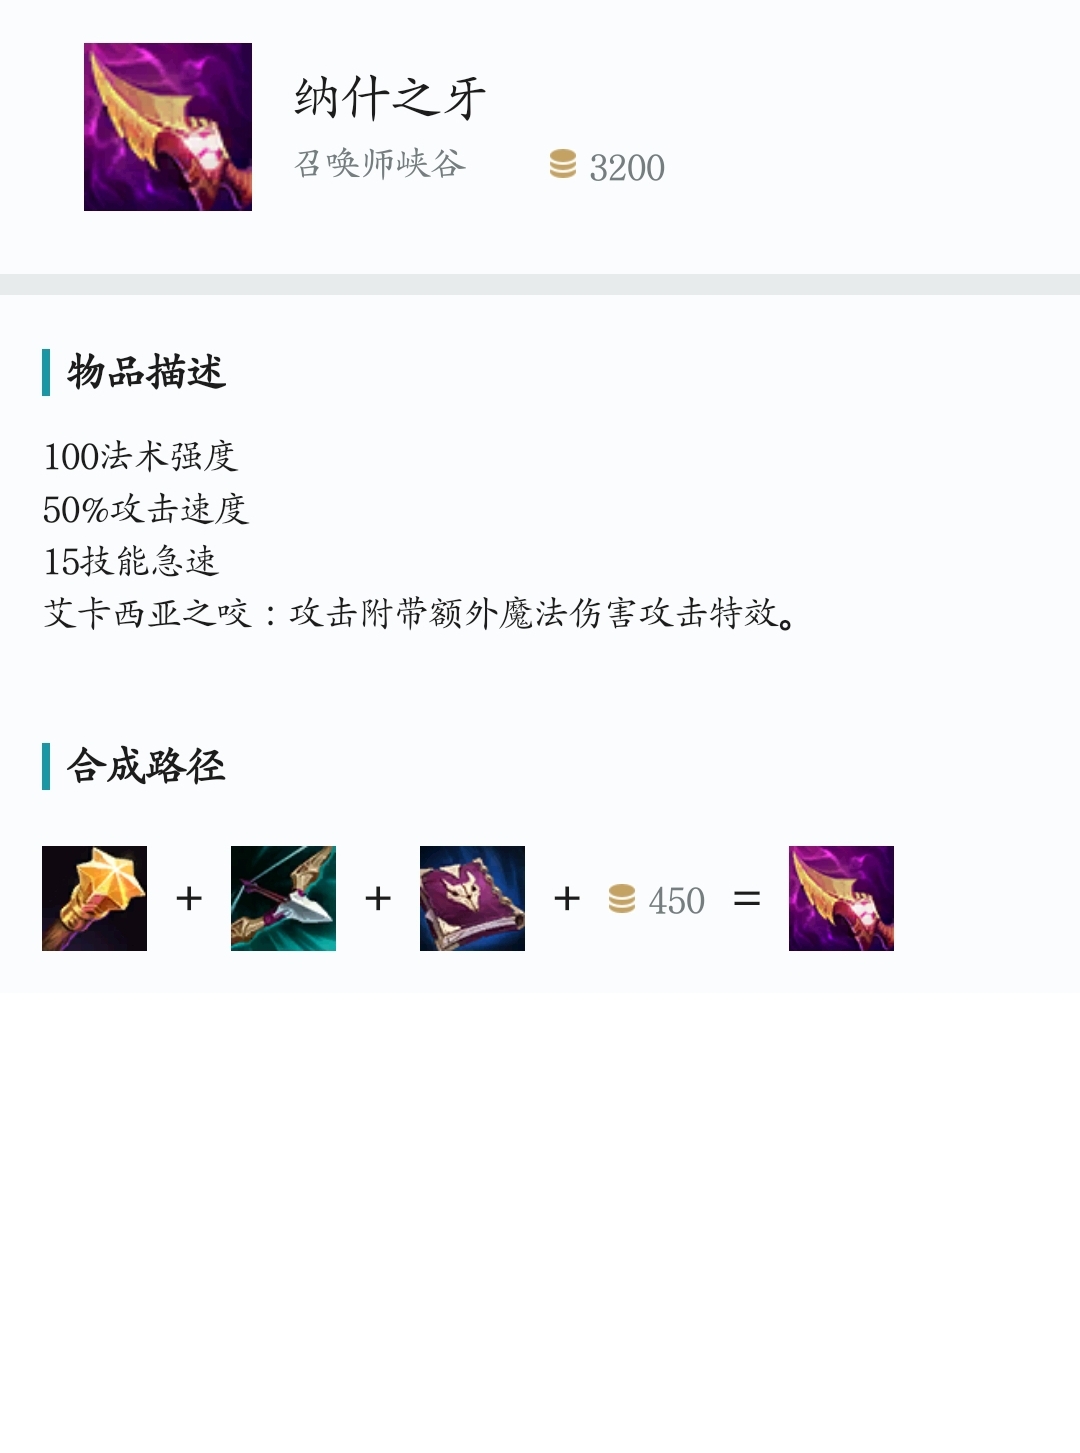Click the 15技能急速 stat line
The height and width of the screenshot is (1453, 1080).
click(x=130, y=561)
